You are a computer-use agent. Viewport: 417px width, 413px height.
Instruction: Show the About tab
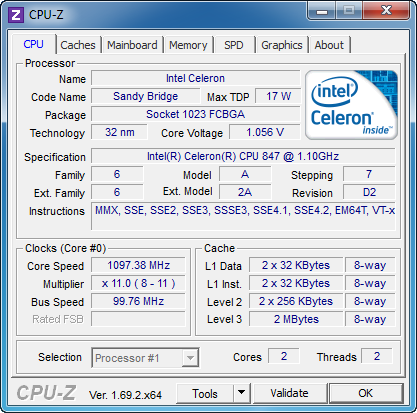click(x=329, y=45)
